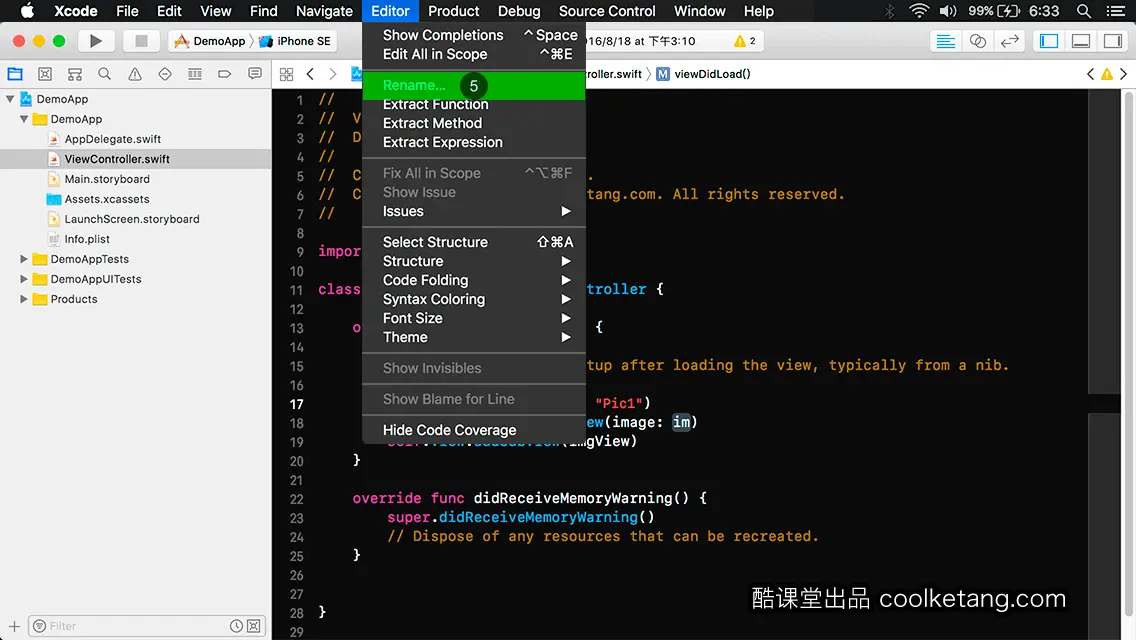This screenshot has height=640, width=1136.
Task: Expand the DemoAppUITests folder
Action: [24, 279]
